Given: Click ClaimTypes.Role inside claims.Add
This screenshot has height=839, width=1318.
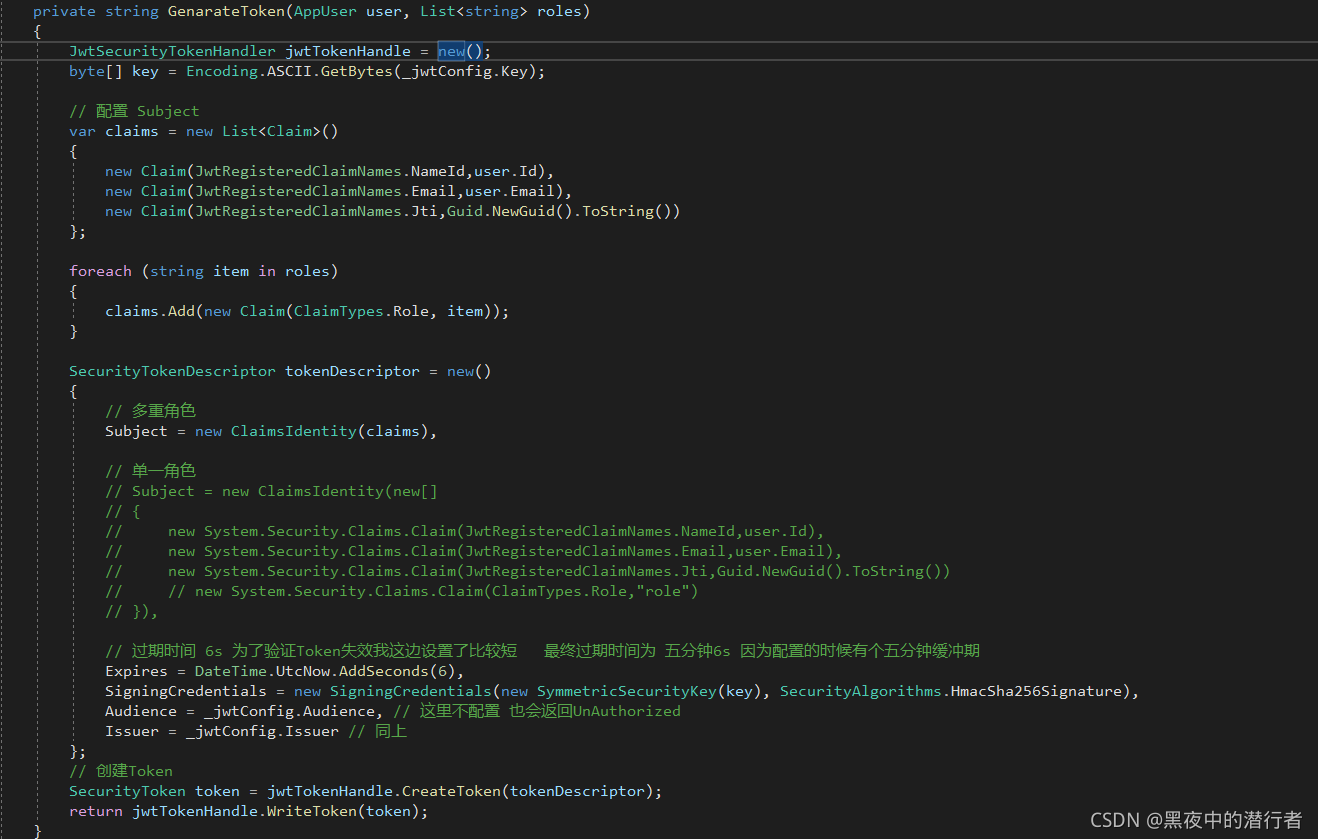Looking at the screenshot, I should pyautogui.click(x=361, y=311).
